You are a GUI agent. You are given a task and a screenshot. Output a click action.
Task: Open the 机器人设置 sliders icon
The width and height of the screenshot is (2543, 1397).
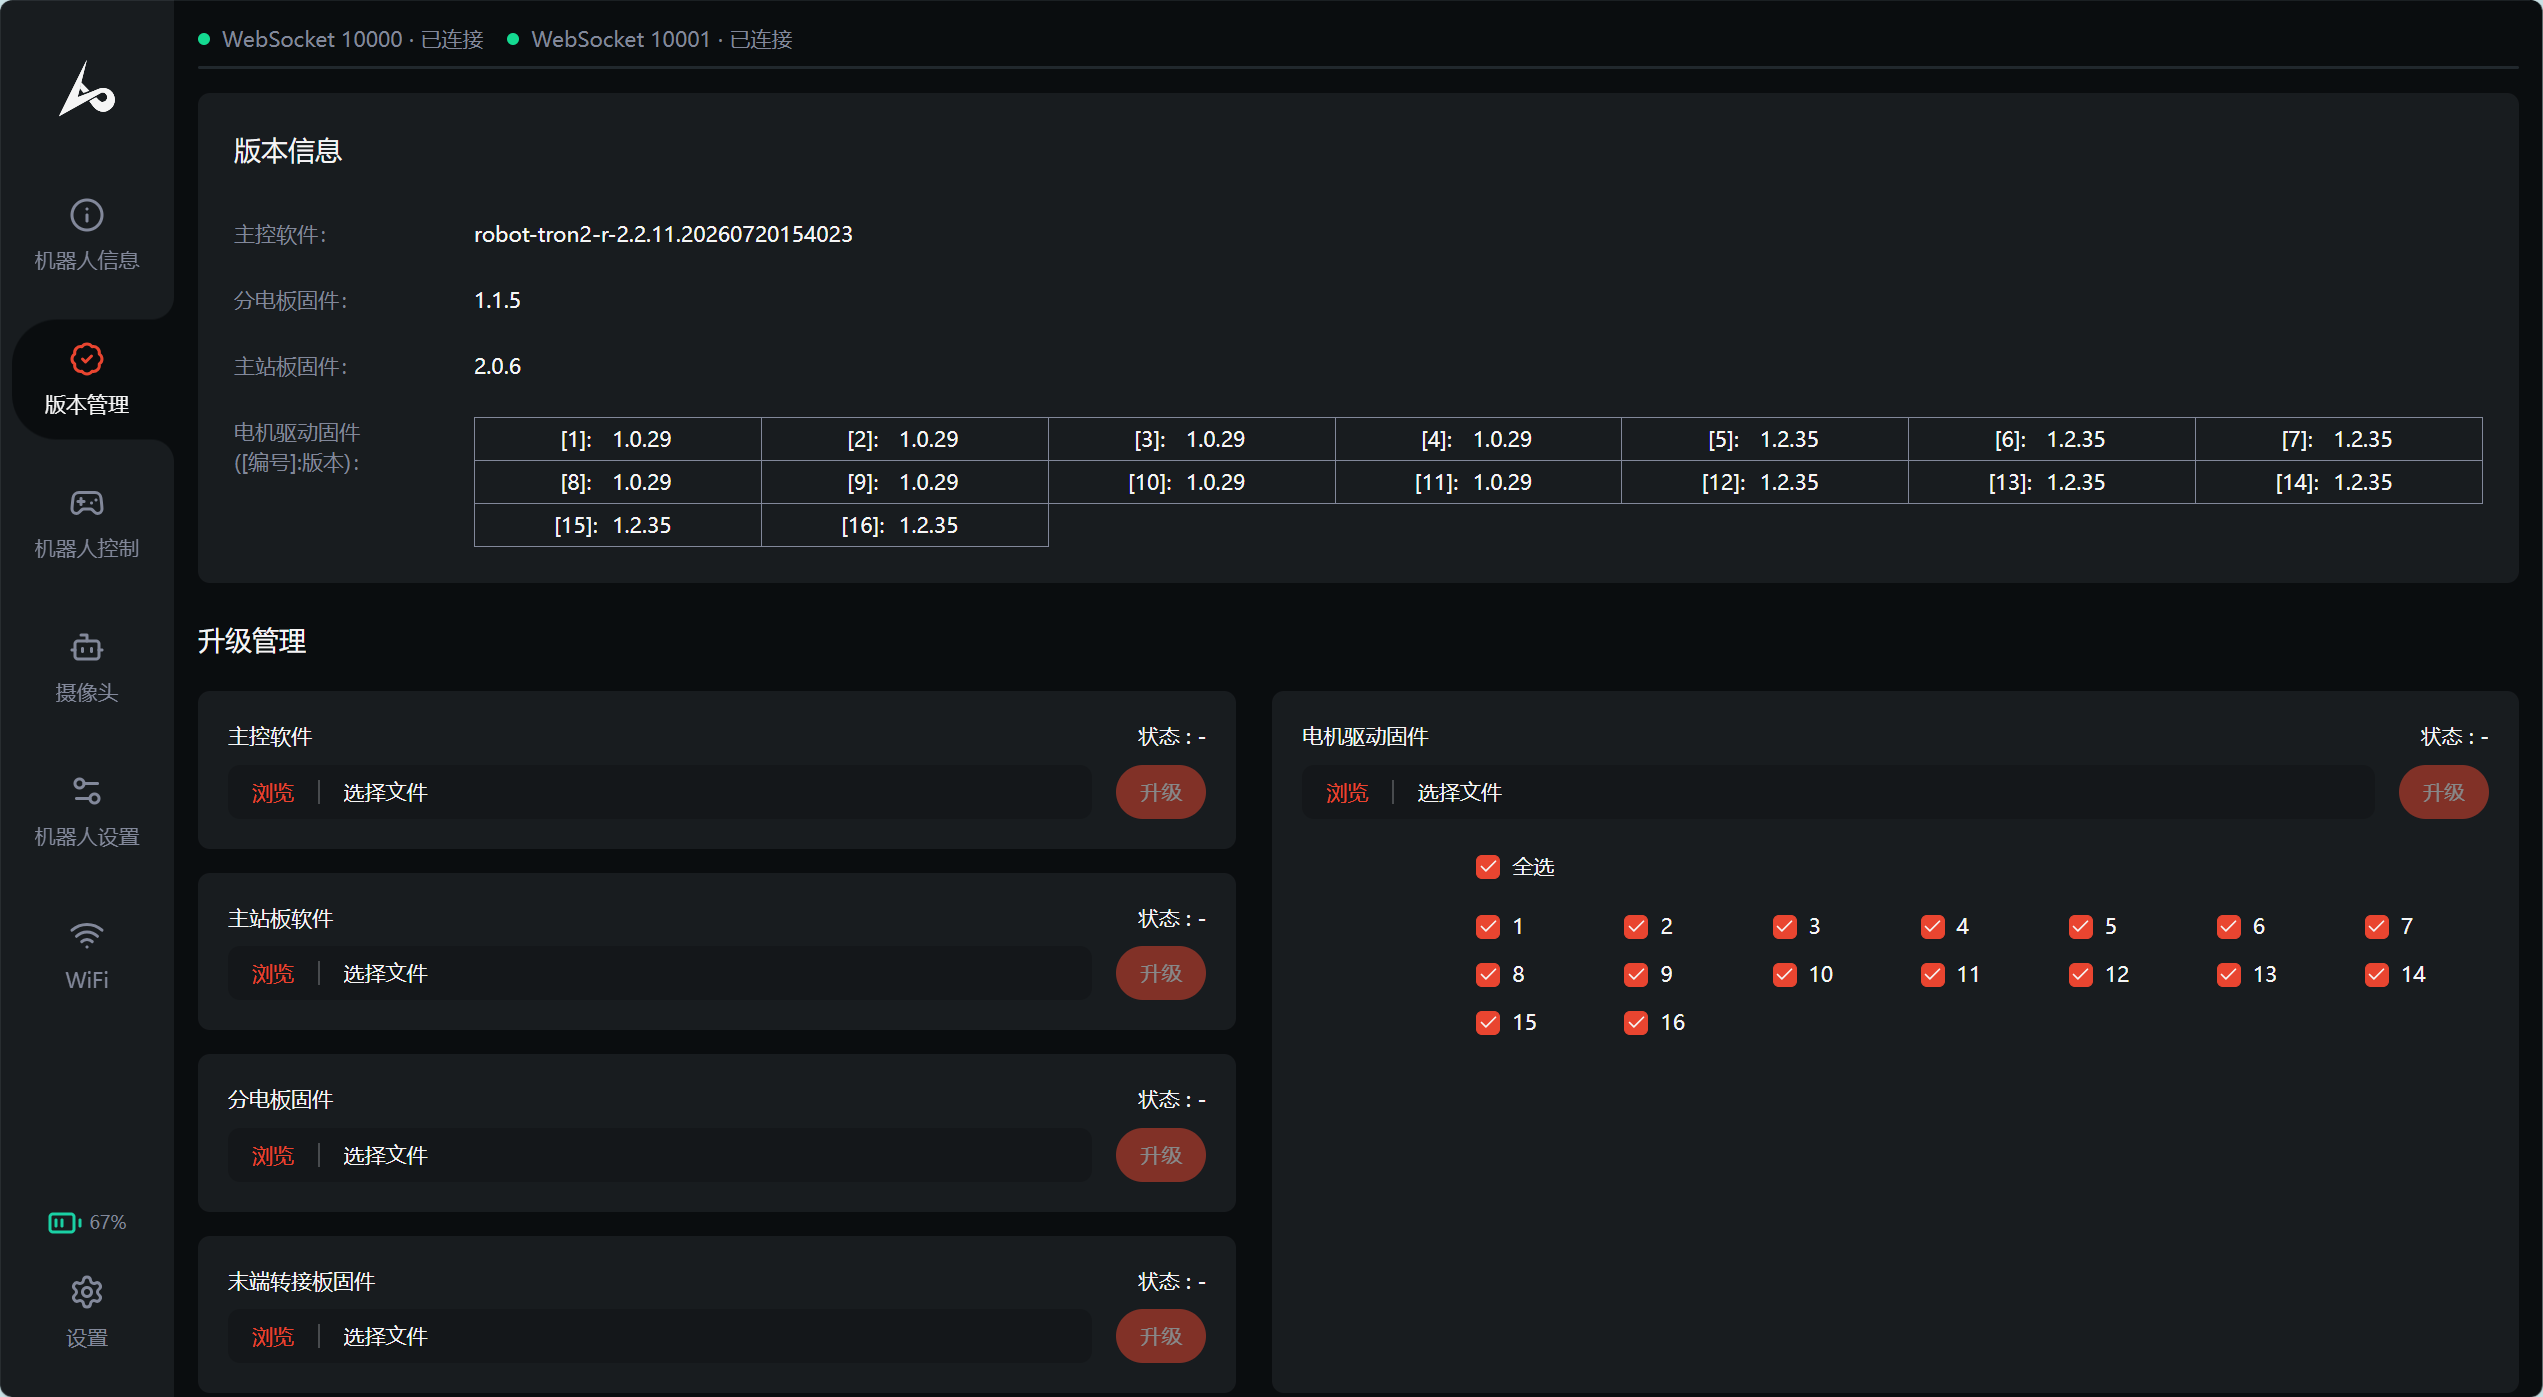(87, 790)
